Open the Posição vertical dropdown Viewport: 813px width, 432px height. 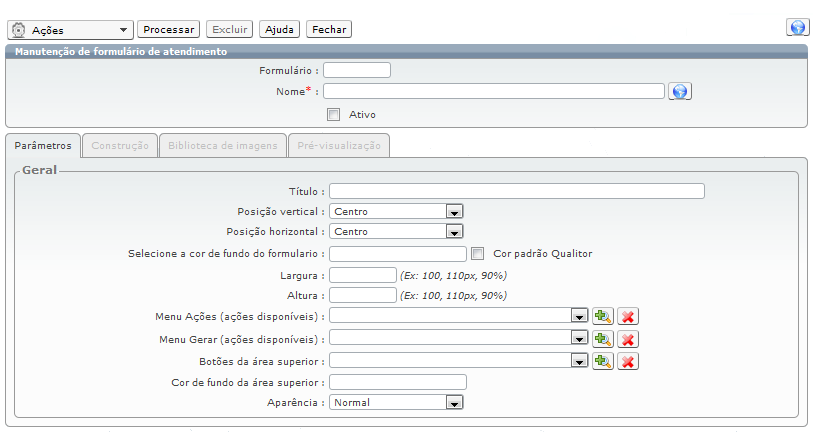click(396, 211)
